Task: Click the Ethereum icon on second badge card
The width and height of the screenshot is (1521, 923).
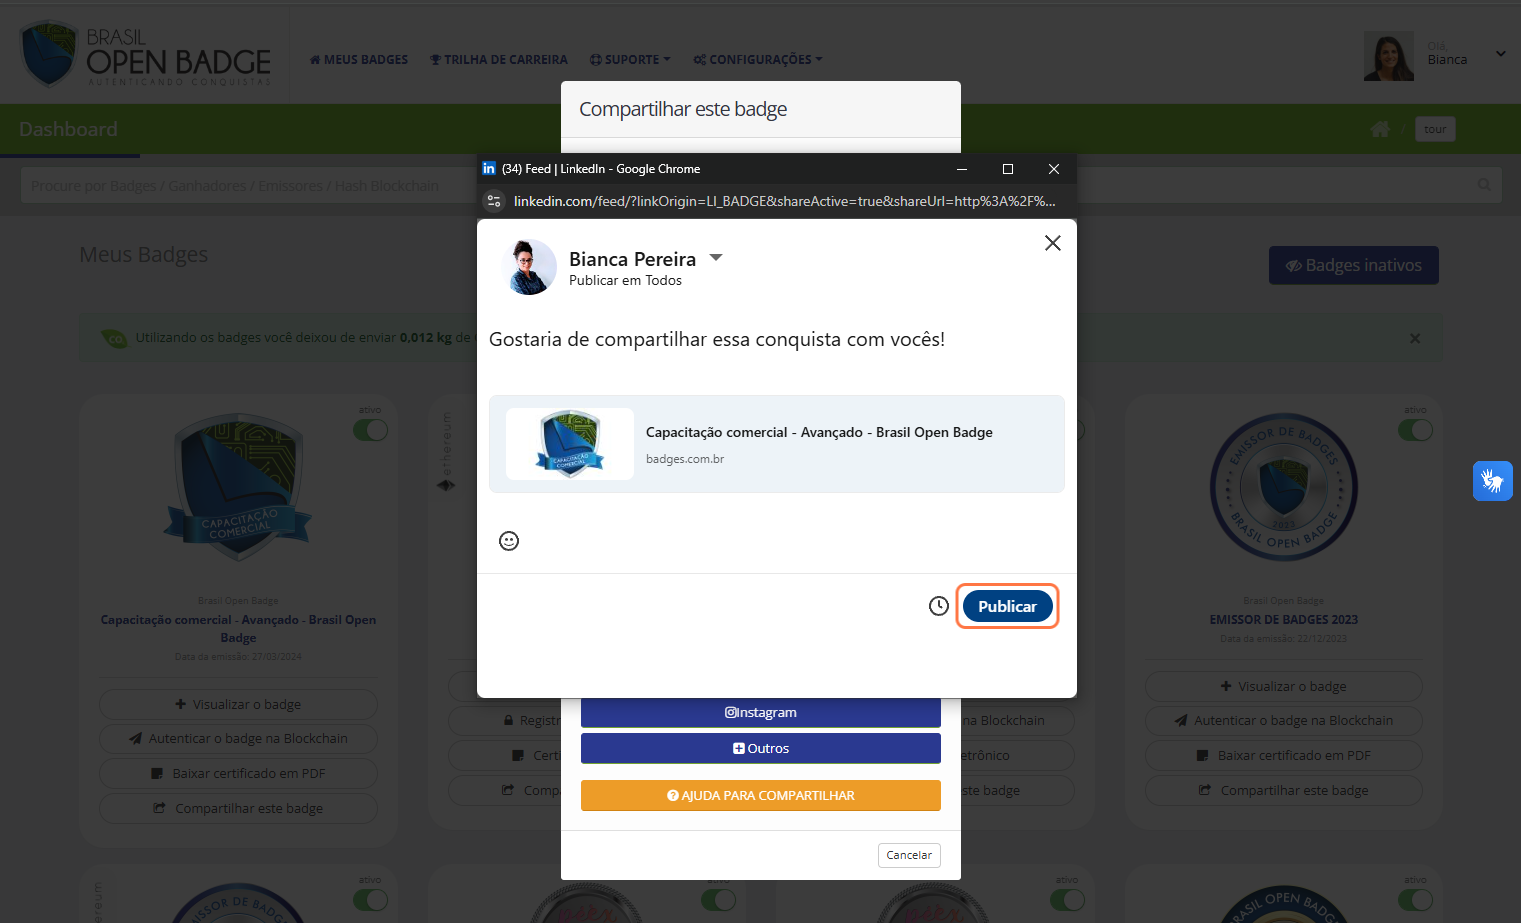Action: [446, 485]
